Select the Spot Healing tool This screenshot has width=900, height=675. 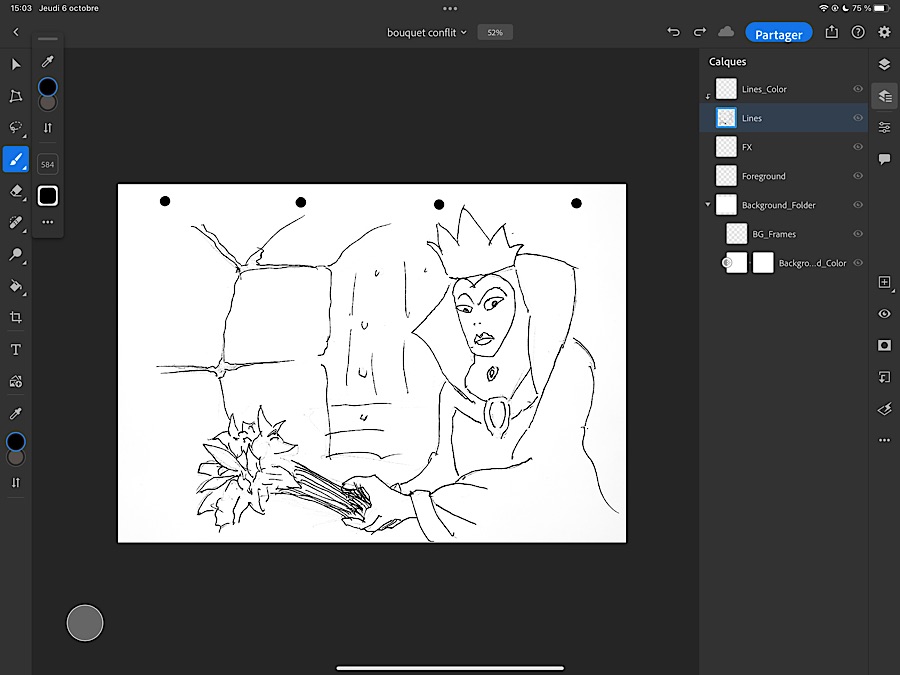point(16,222)
